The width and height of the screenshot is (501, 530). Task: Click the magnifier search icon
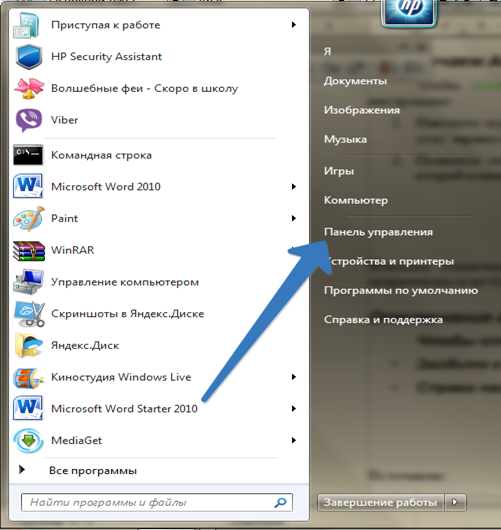tap(280, 503)
